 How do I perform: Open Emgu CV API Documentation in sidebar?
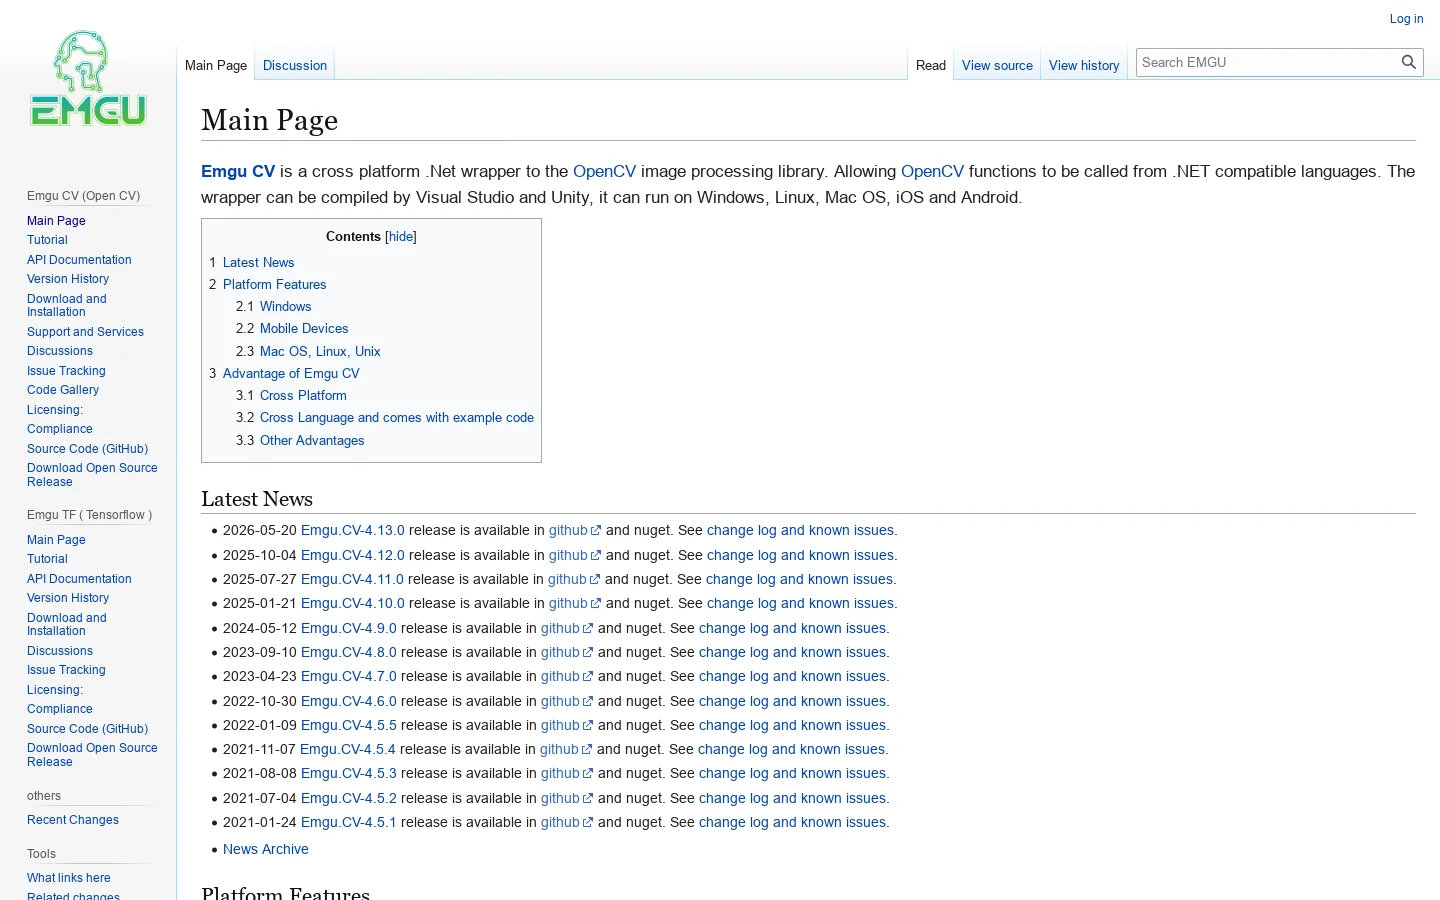79,260
